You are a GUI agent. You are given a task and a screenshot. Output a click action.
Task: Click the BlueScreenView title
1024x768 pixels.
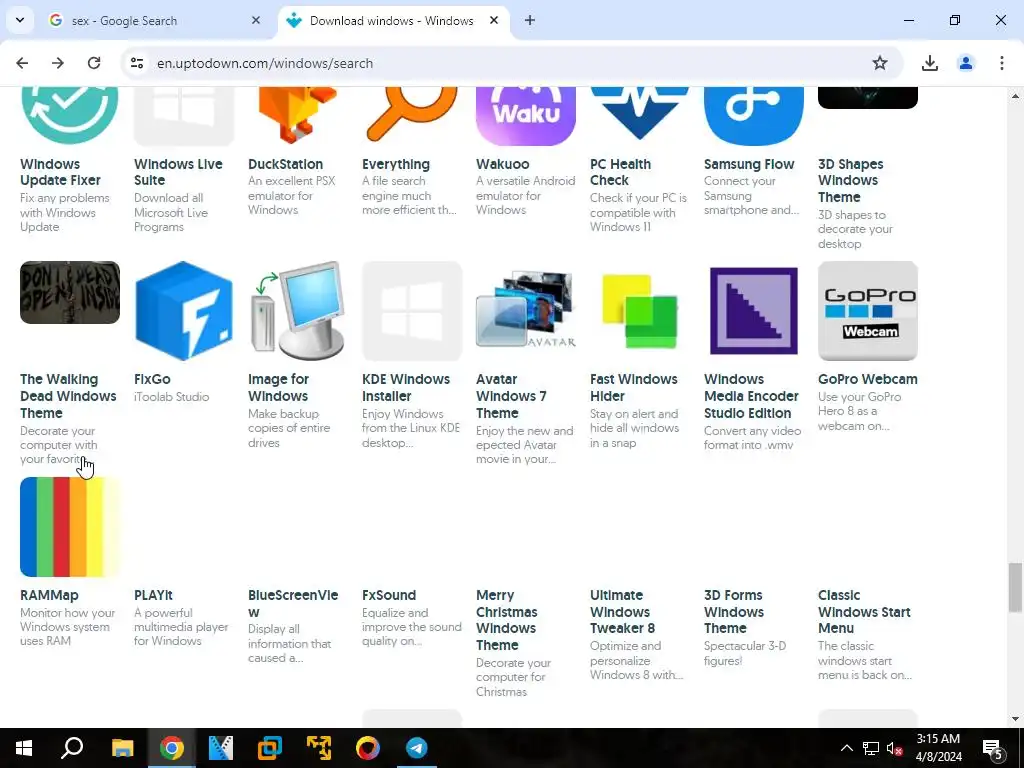[293, 603]
